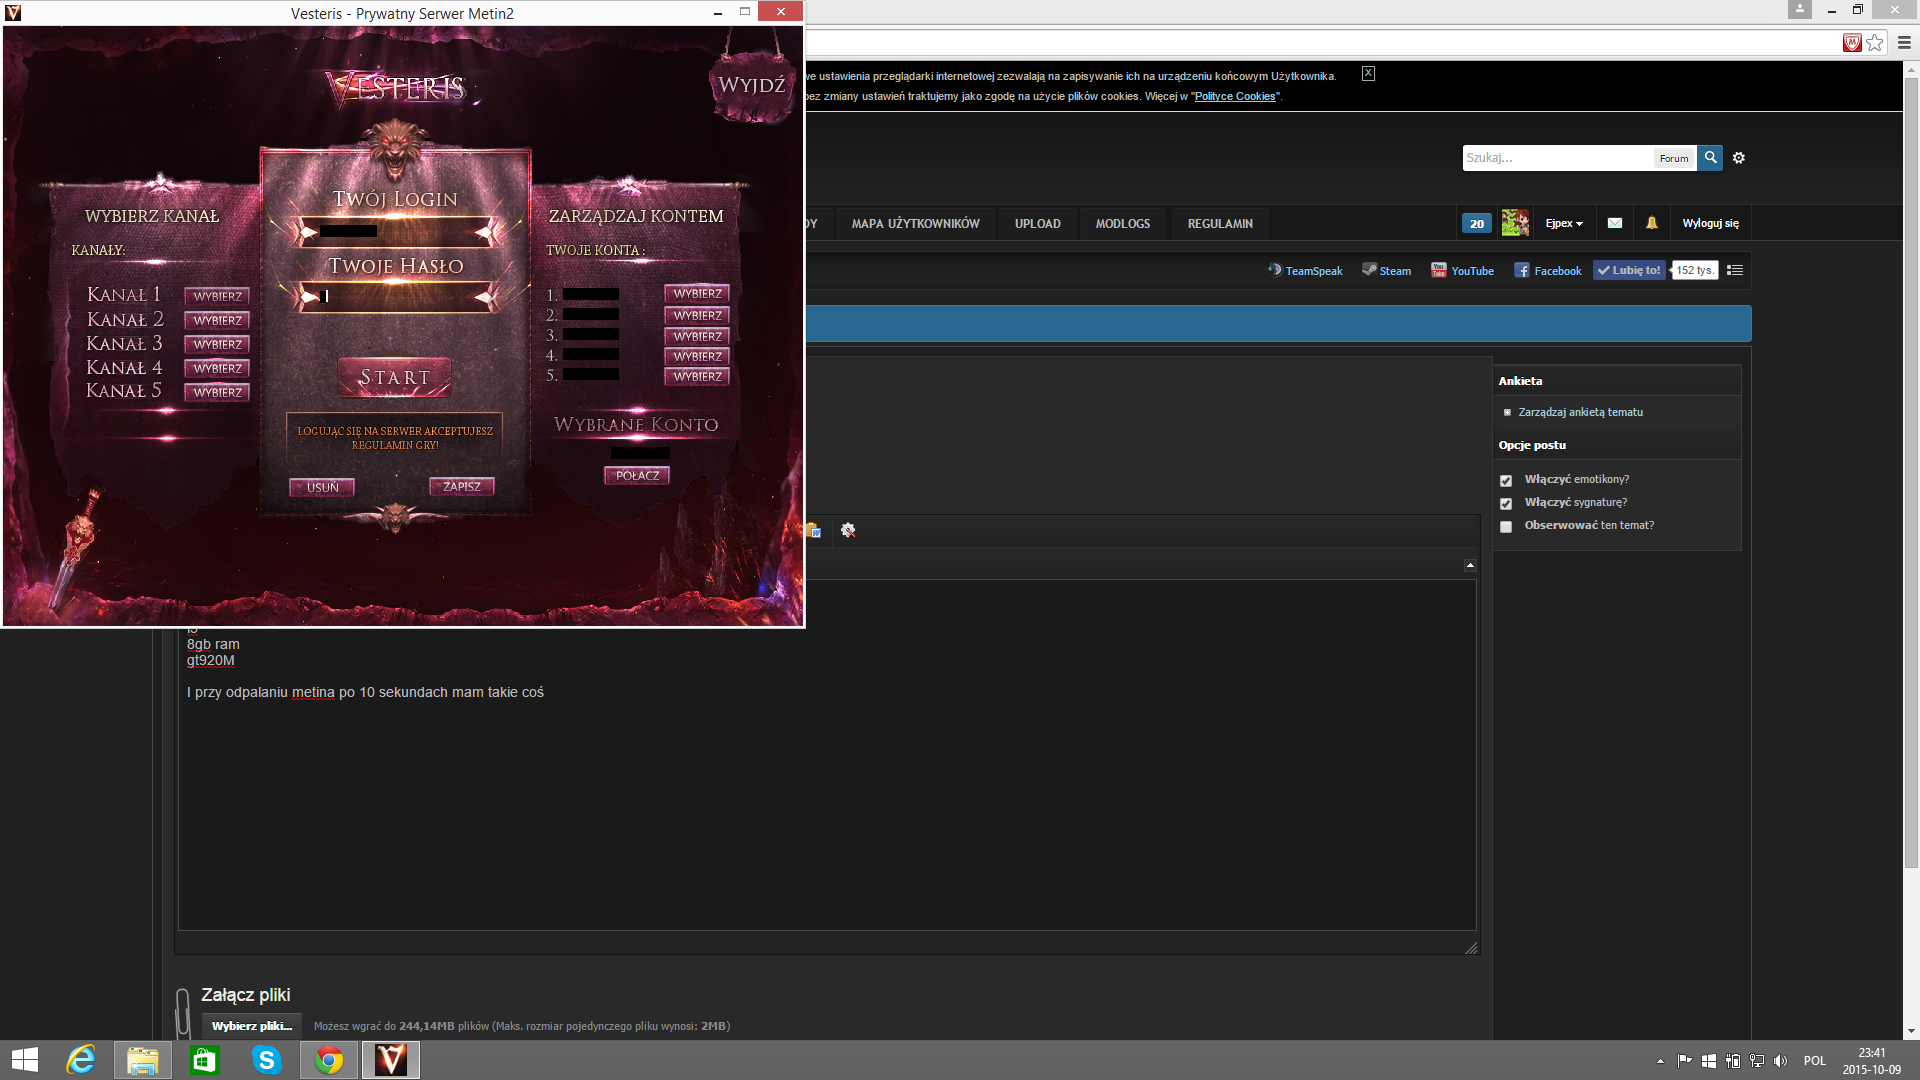Click the Lubię to! like button

[x=1629, y=270]
